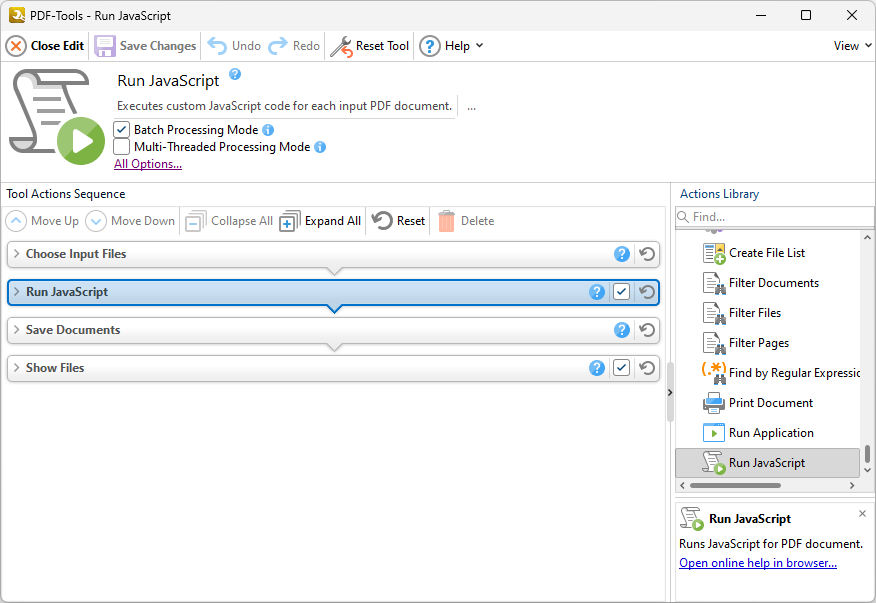The height and width of the screenshot is (603, 876).
Task: Collapse the Actions Library panel with the splitter arrow
Action: 670,393
